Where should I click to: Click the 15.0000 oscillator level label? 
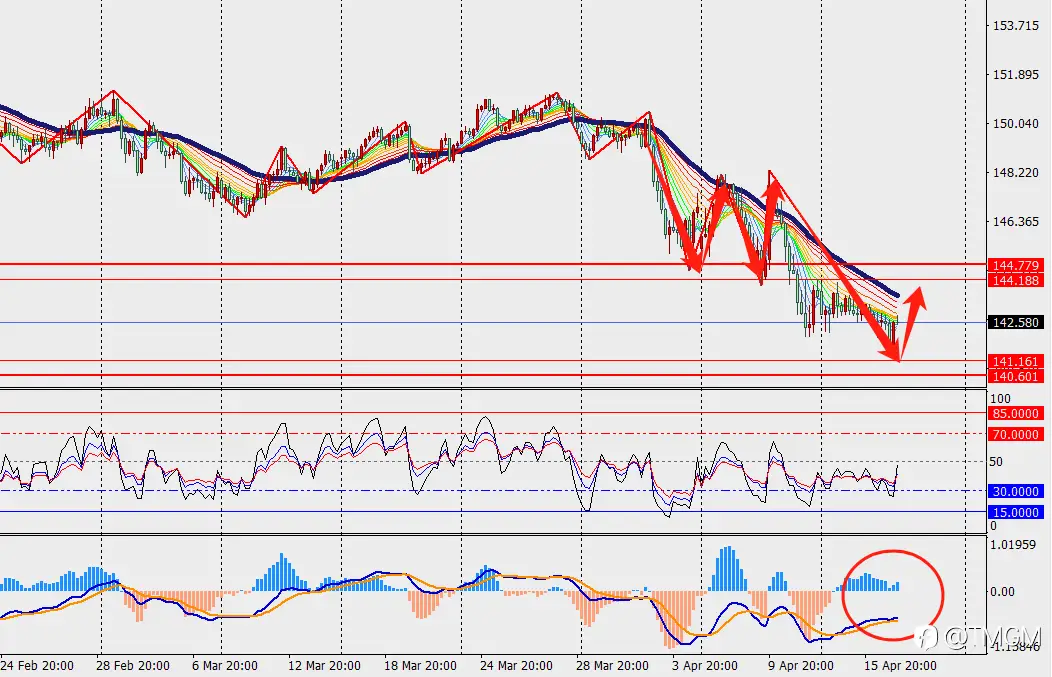[1015, 512]
